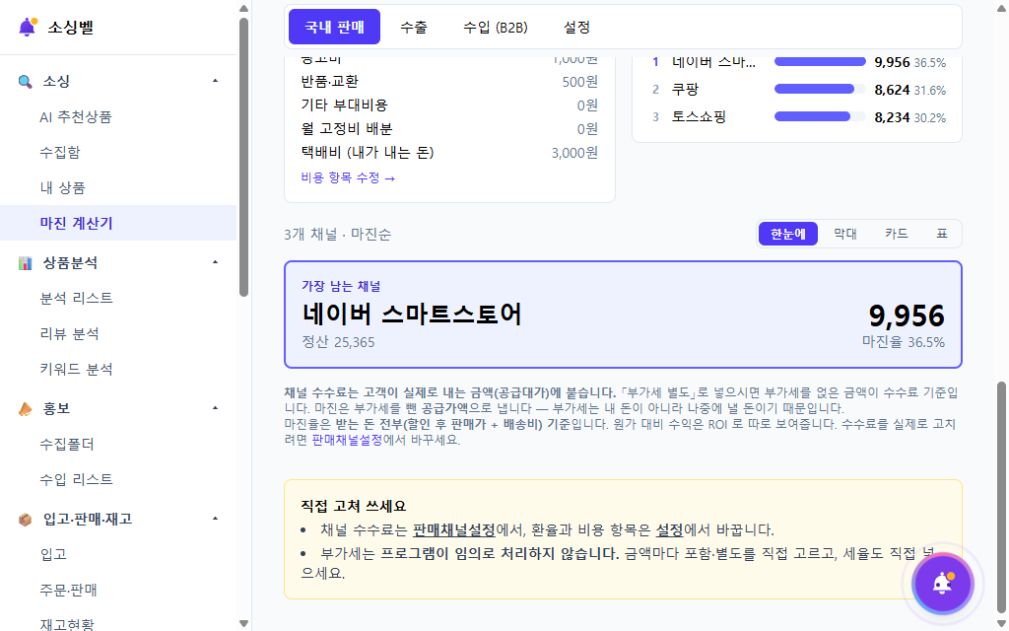Image resolution: width=1009 pixels, height=631 pixels.
Task: Click the 마진율 36.5% text in the card
Action: (x=903, y=342)
